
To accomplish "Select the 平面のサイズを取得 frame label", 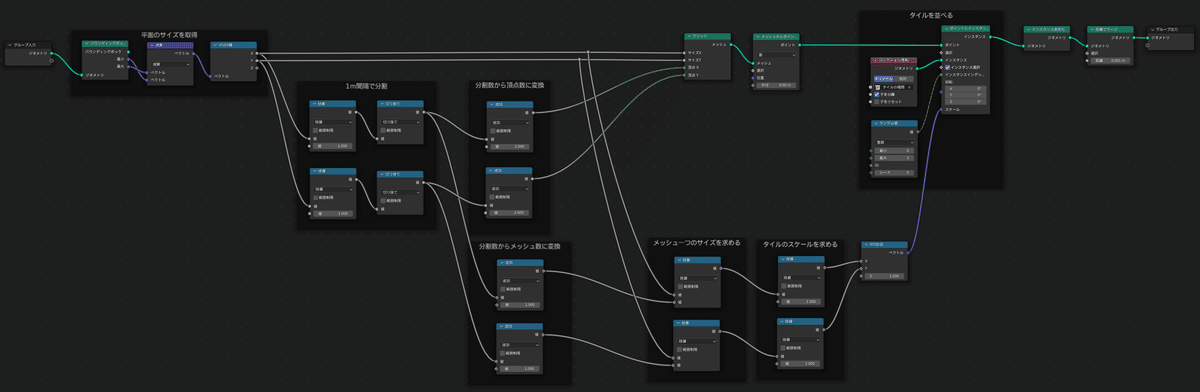I will point(169,34).
